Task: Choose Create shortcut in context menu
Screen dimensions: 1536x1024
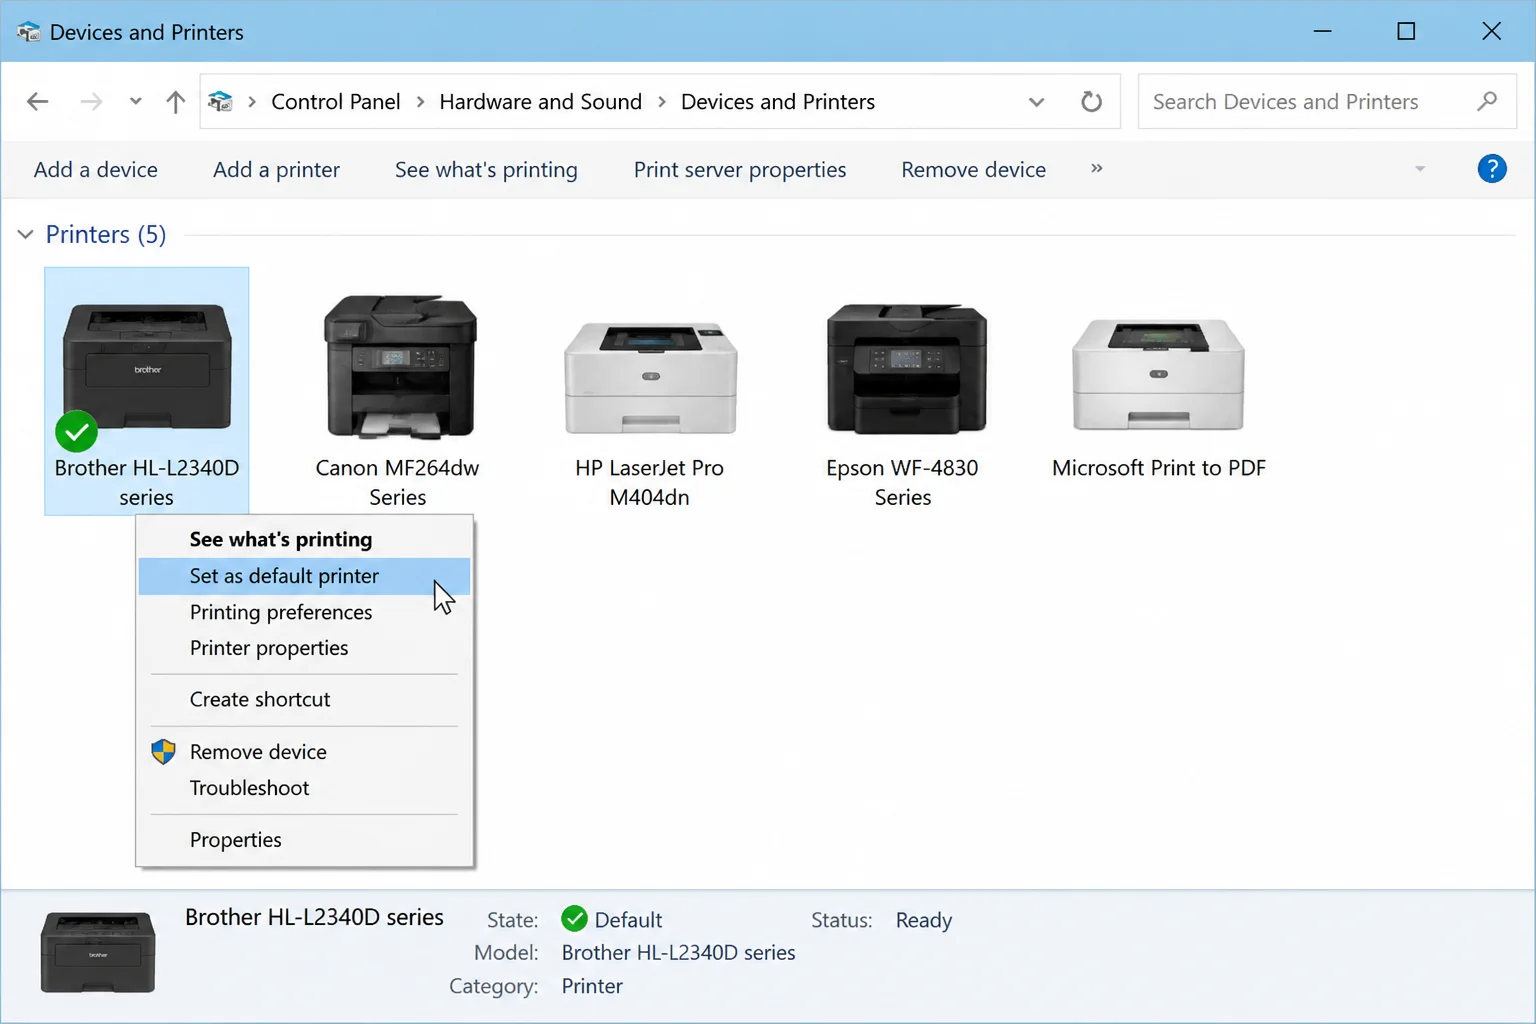Action: tap(304, 700)
